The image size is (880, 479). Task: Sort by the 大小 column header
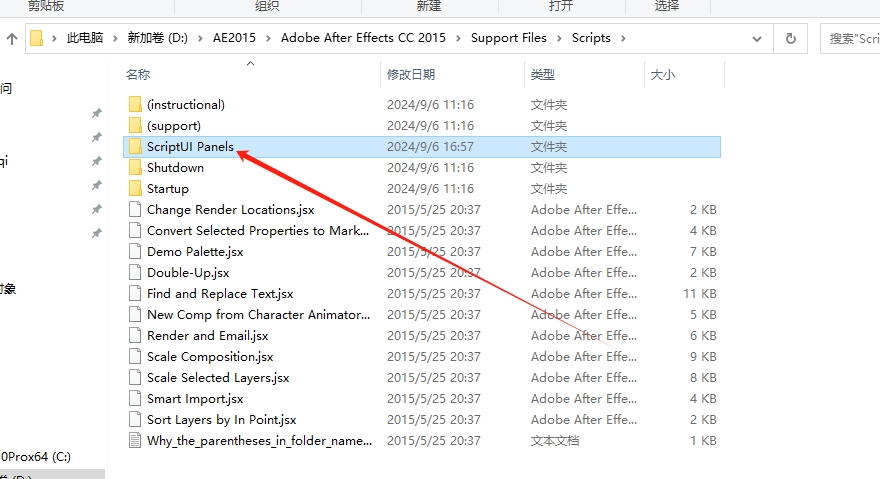[x=662, y=75]
